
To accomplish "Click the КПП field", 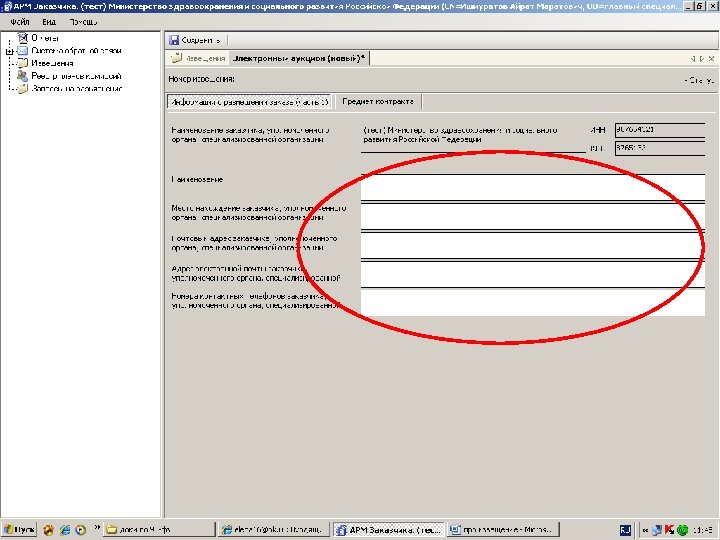I will point(660,148).
